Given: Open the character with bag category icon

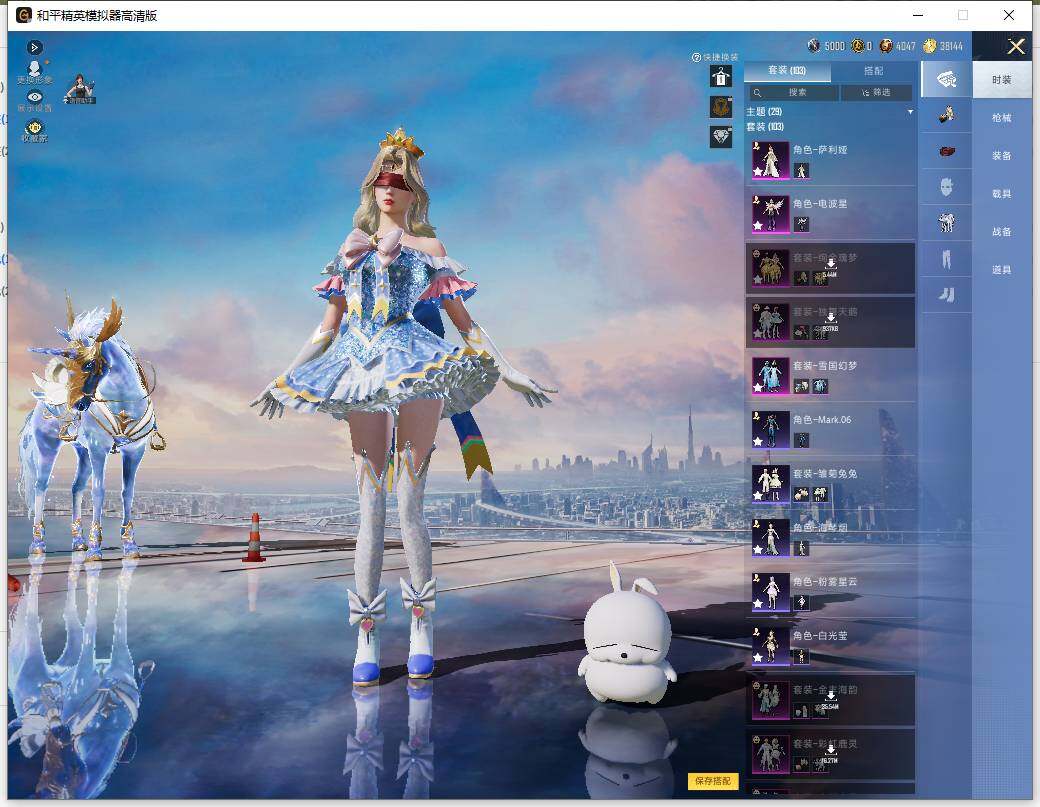Looking at the screenshot, I should pos(946,115).
